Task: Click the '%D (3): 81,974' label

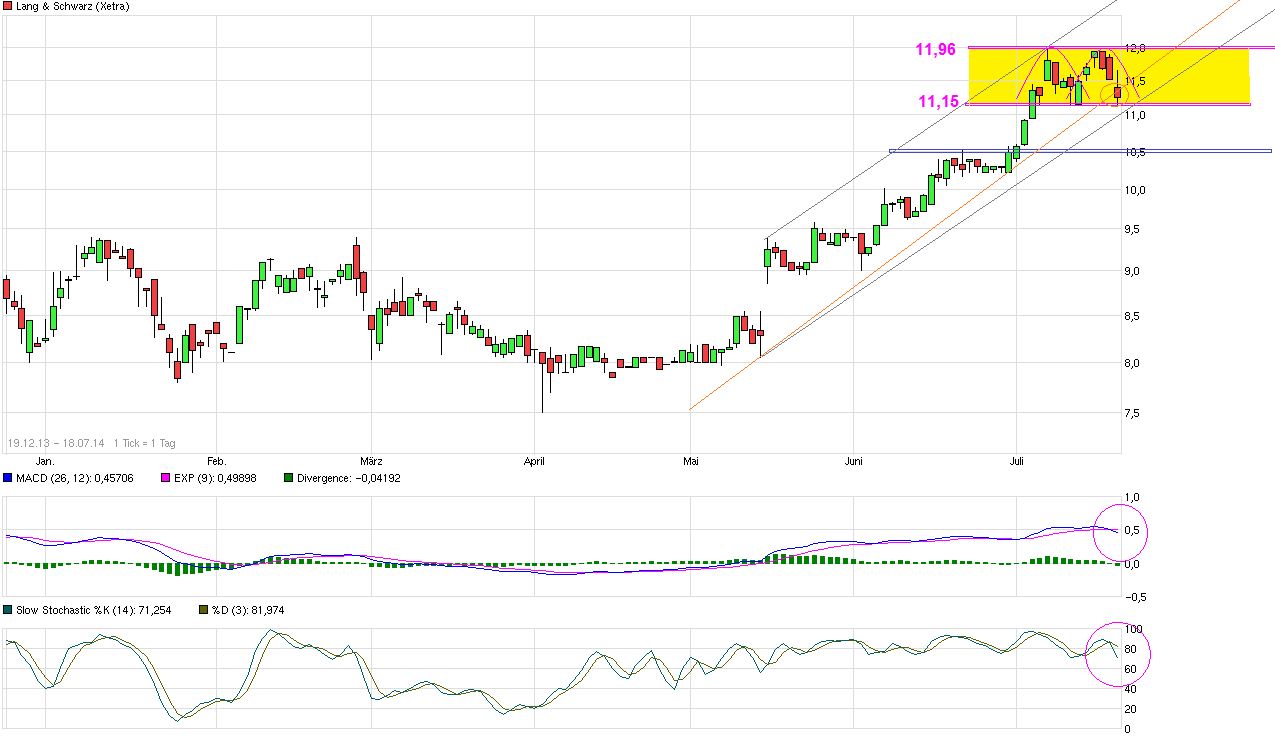Action: point(247,609)
